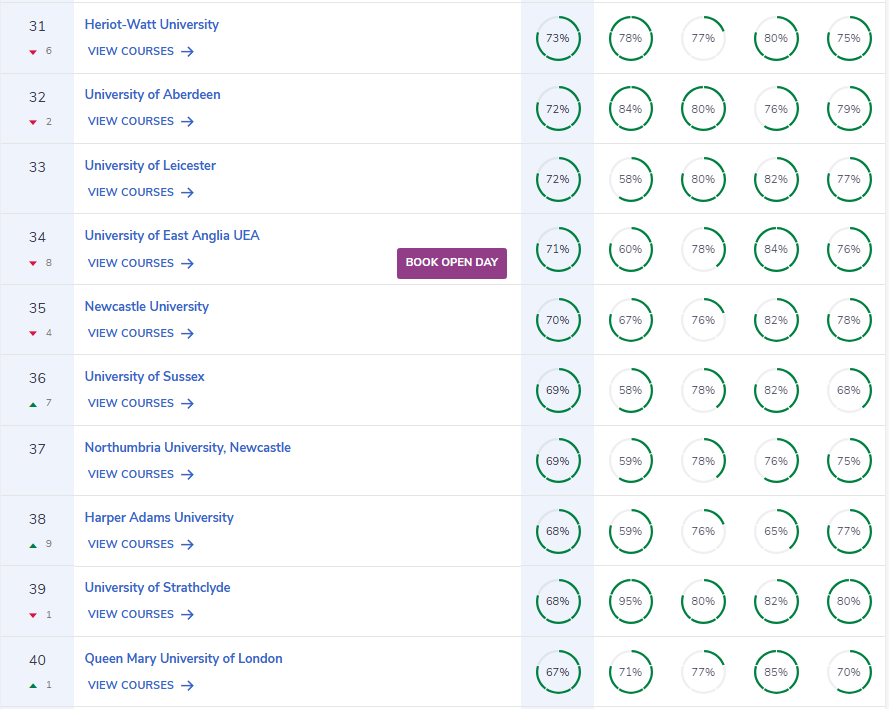View courses for Newcastle University
This screenshot has height=709, width=889.
141,333
